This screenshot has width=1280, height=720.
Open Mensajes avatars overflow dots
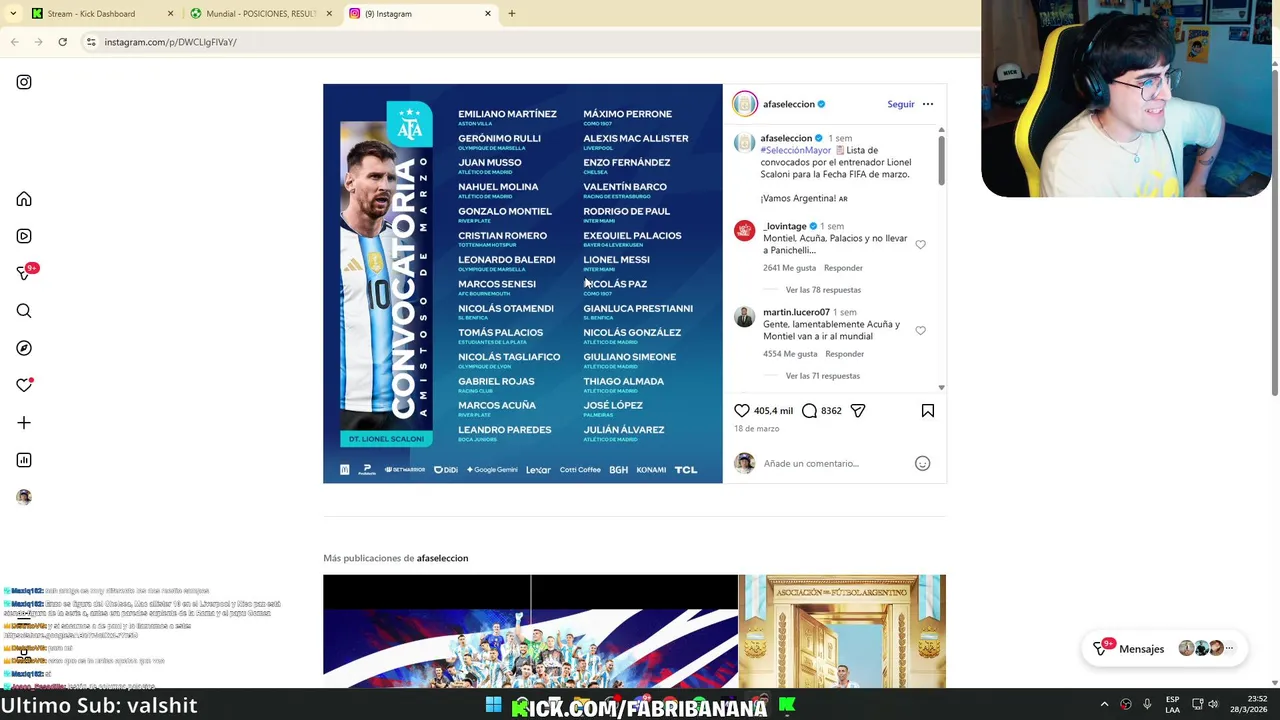tap(1230, 648)
